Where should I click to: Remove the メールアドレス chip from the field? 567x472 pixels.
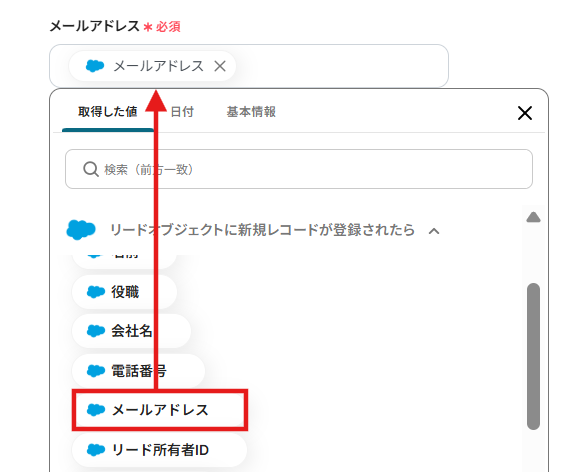220,66
